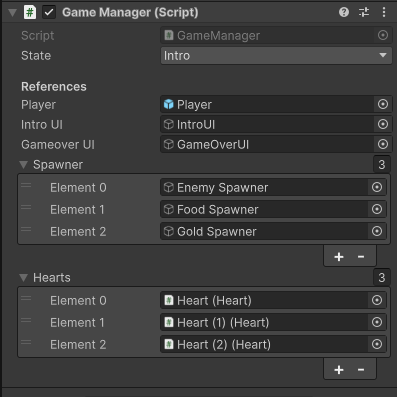The height and width of the screenshot is (397, 397).
Task: Open component help reference icon
Action: pyautogui.click(x=344, y=12)
